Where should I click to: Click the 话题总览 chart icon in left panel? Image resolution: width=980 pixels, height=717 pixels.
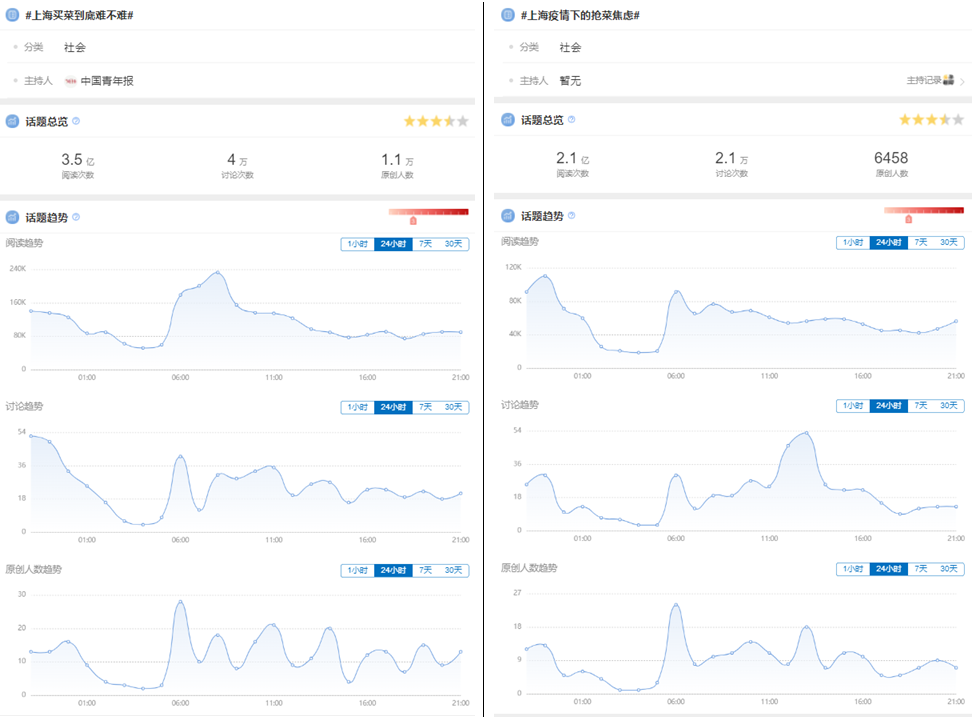click(12, 121)
